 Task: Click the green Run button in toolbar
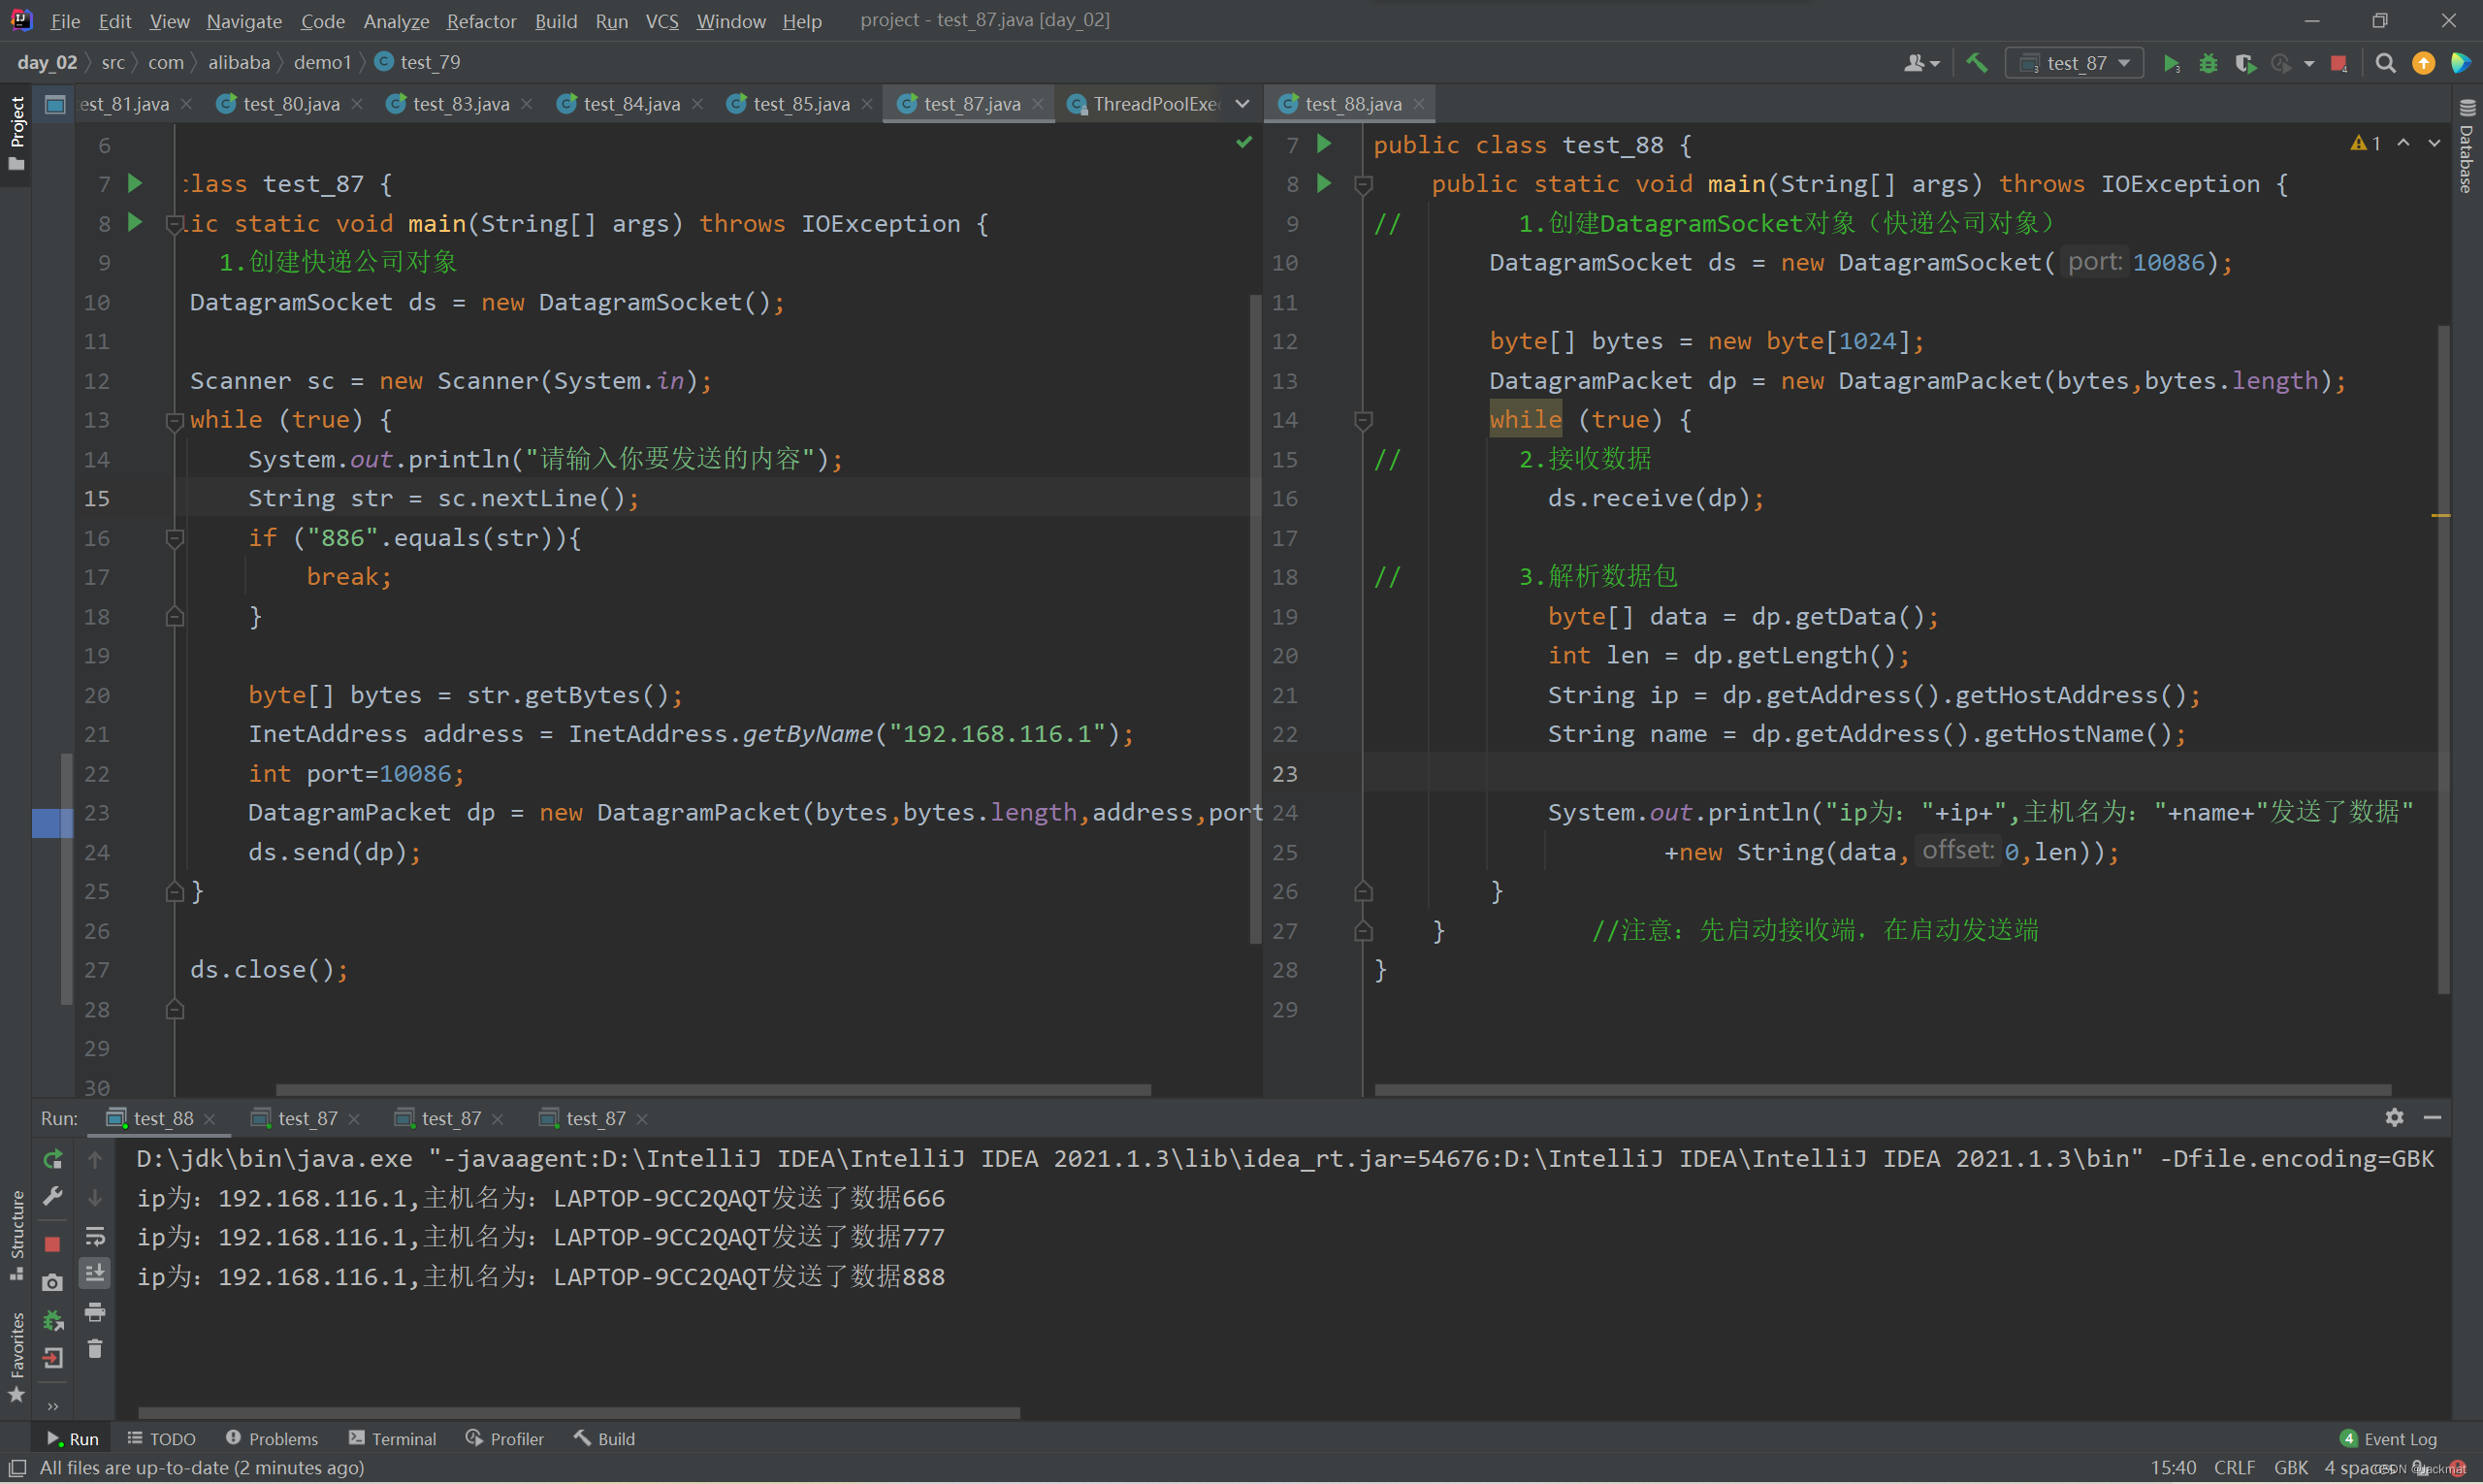2170,63
